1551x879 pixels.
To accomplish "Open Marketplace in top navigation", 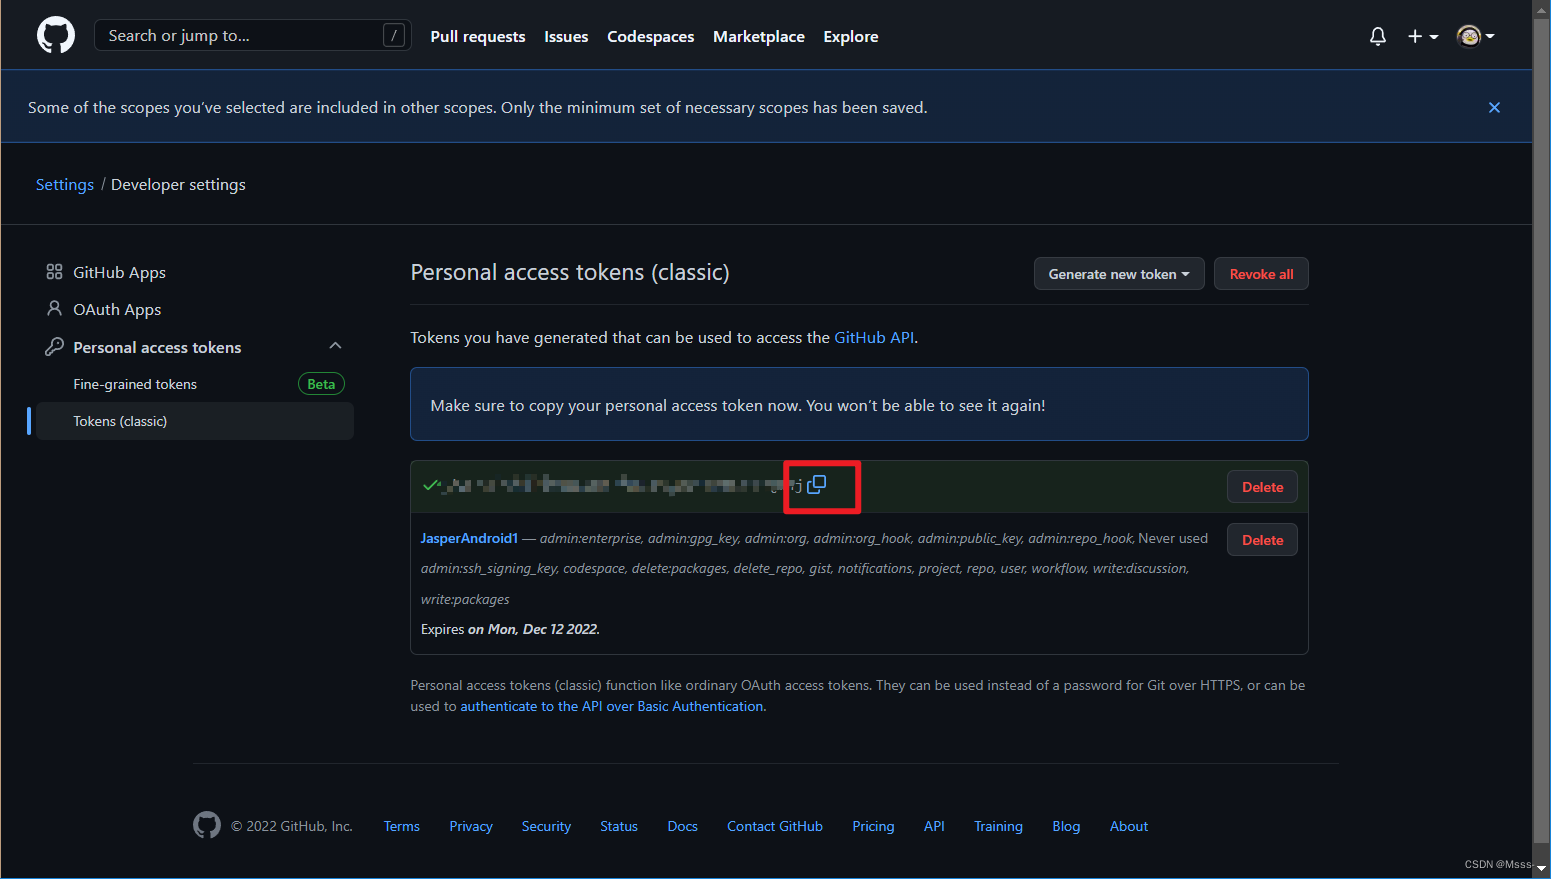I will point(759,36).
